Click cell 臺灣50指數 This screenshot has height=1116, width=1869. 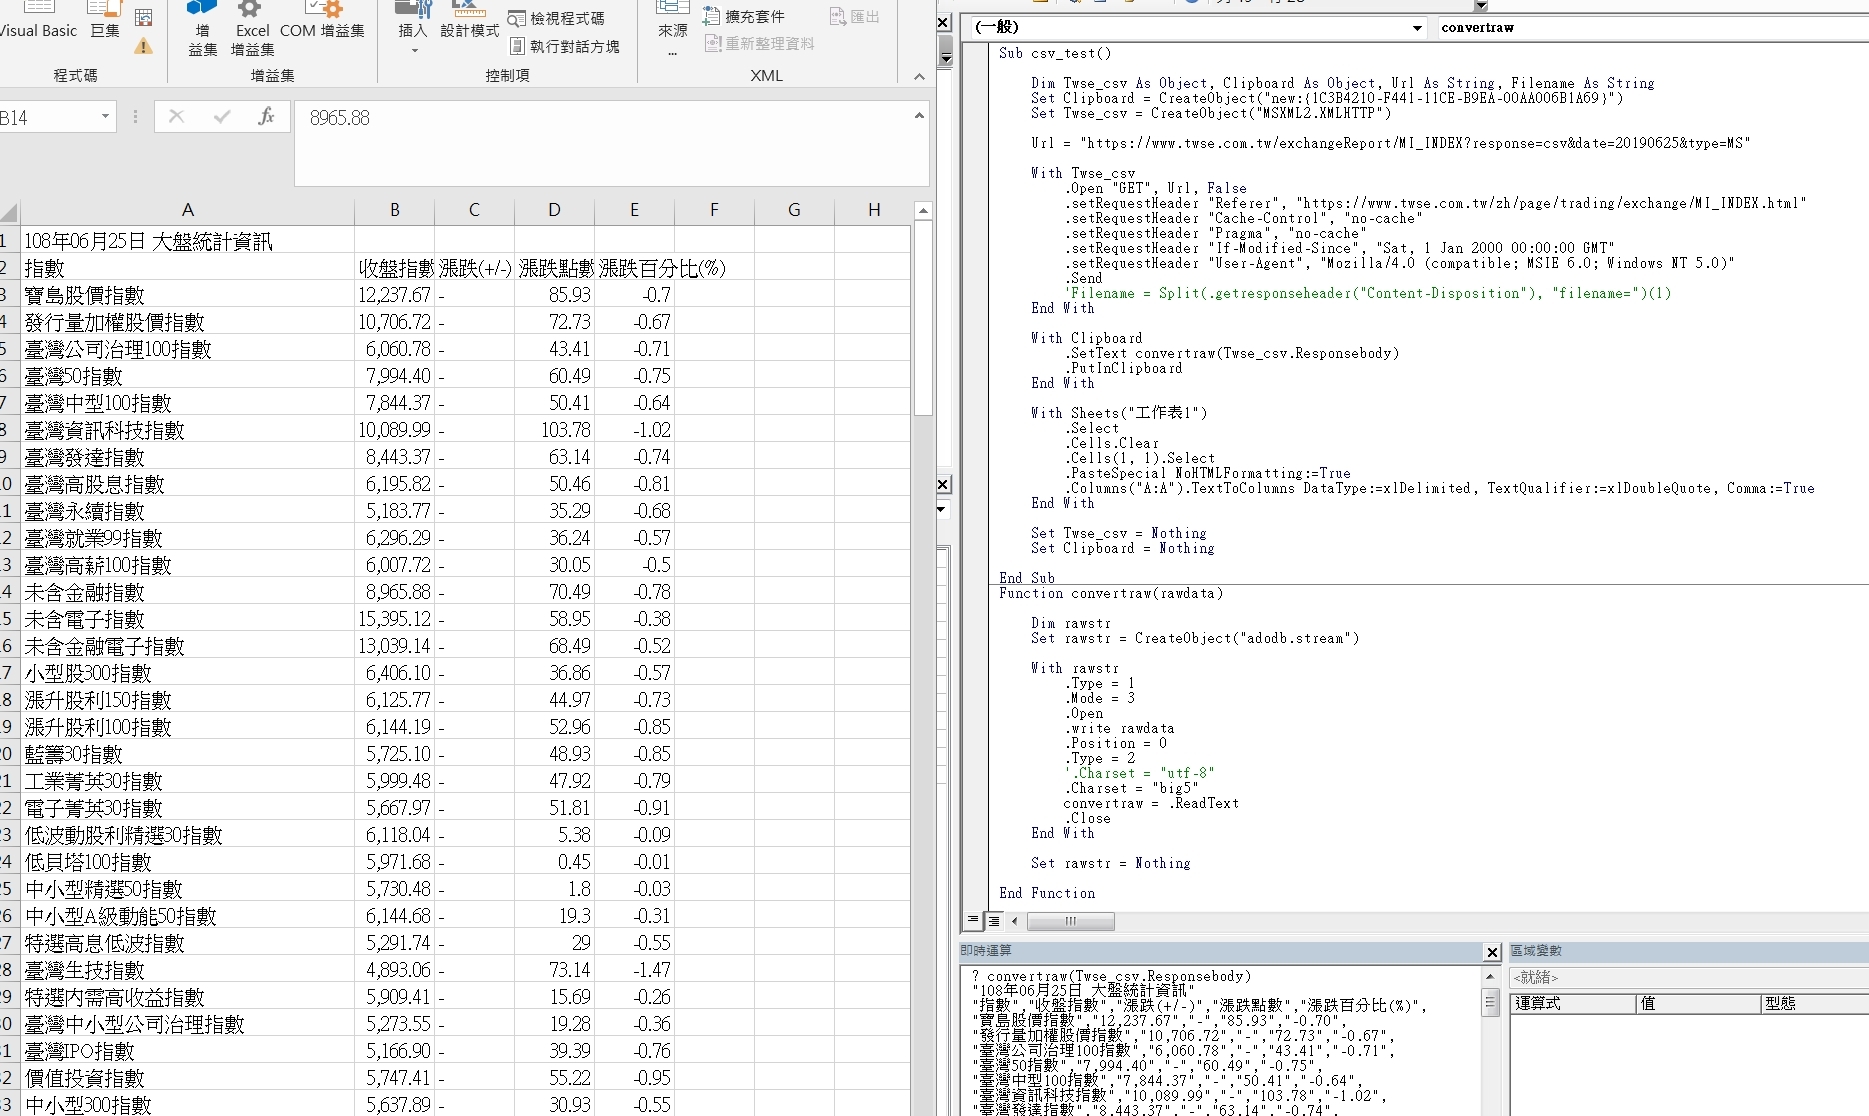tap(187, 376)
